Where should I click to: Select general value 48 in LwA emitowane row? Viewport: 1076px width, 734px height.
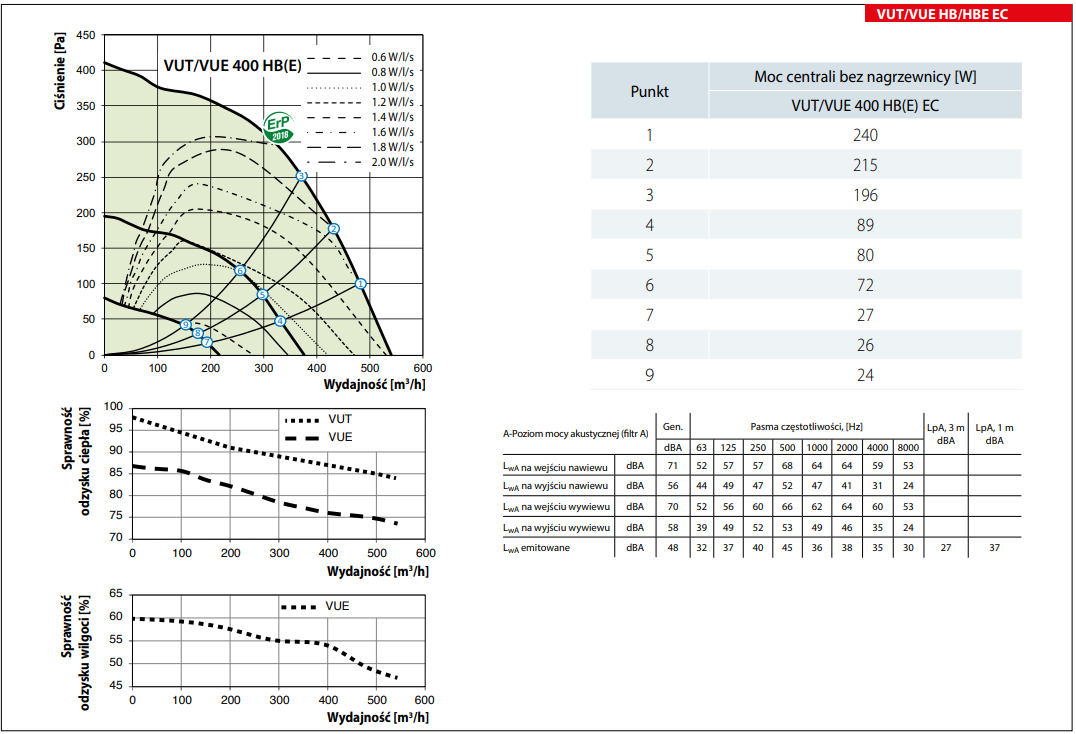(672, 548)
